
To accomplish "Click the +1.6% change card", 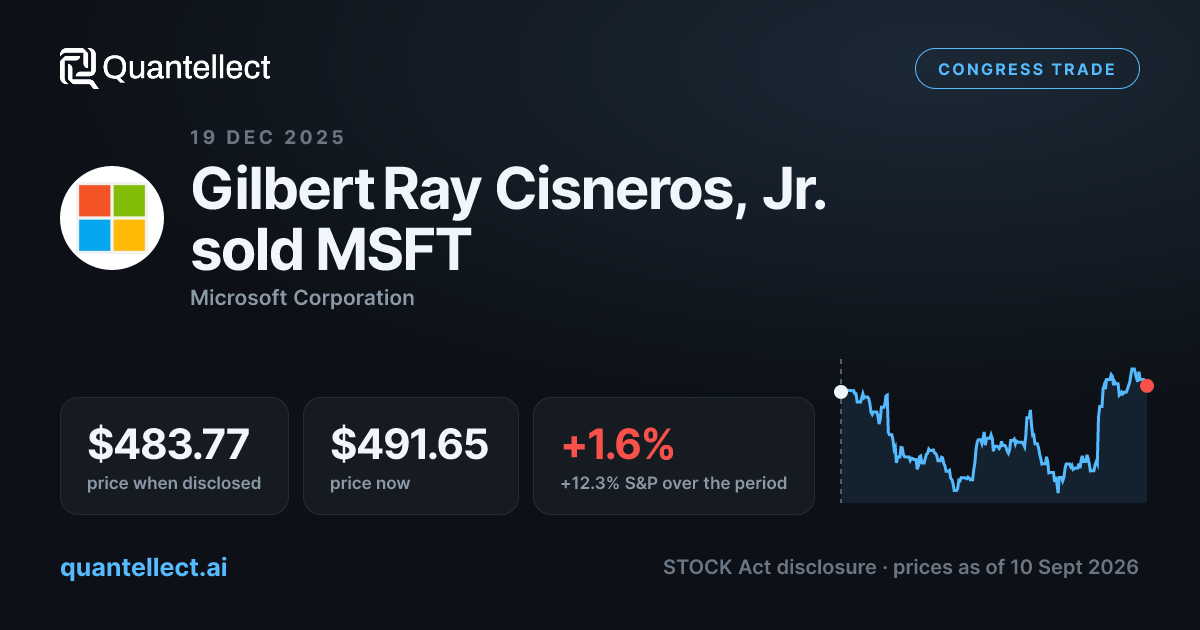I will click(x=674, y=456).
